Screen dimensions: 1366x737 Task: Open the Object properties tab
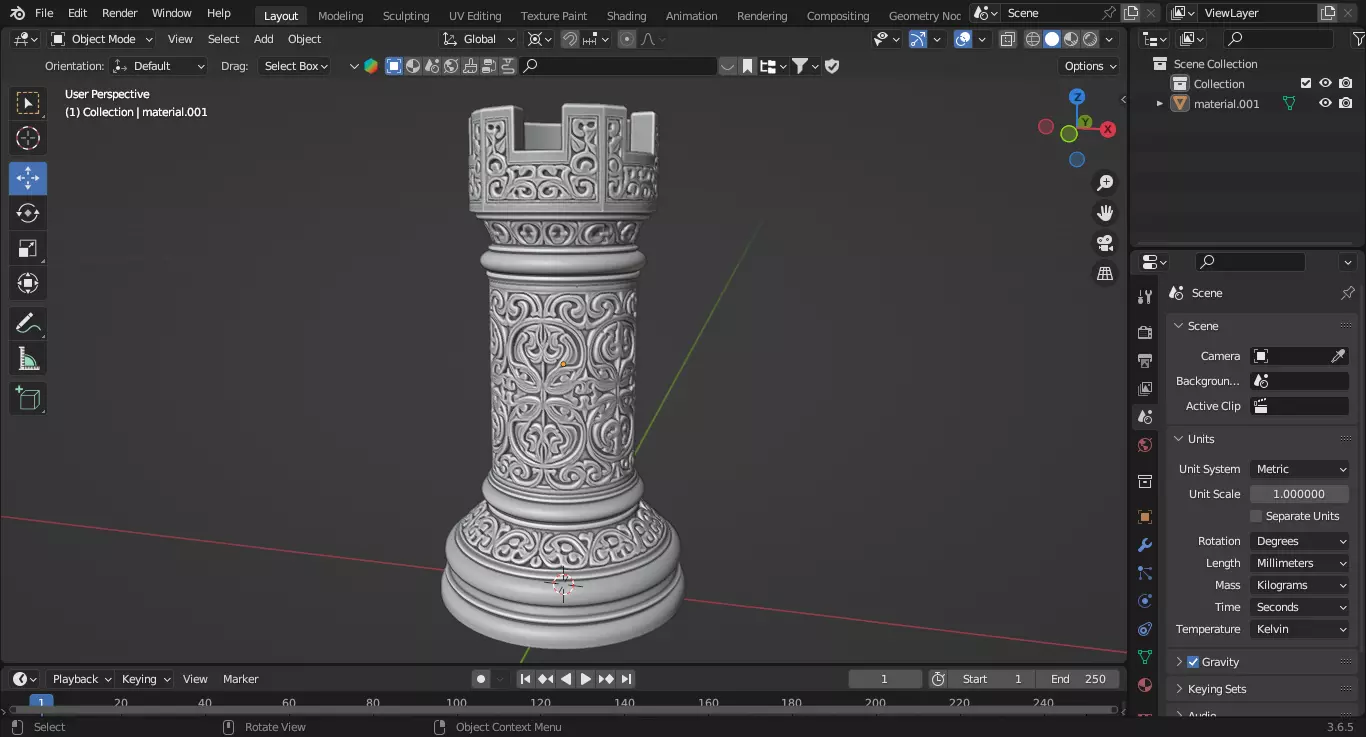[1145, 517]
